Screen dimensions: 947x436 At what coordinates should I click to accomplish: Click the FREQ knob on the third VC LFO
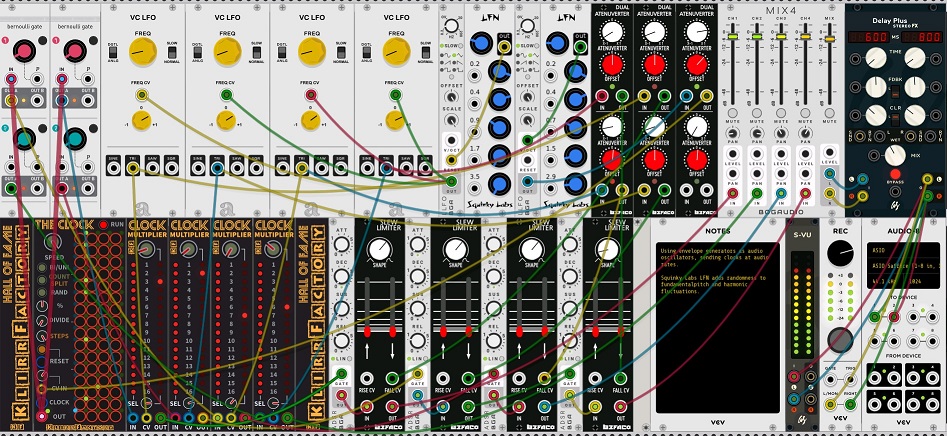(312, 52)
